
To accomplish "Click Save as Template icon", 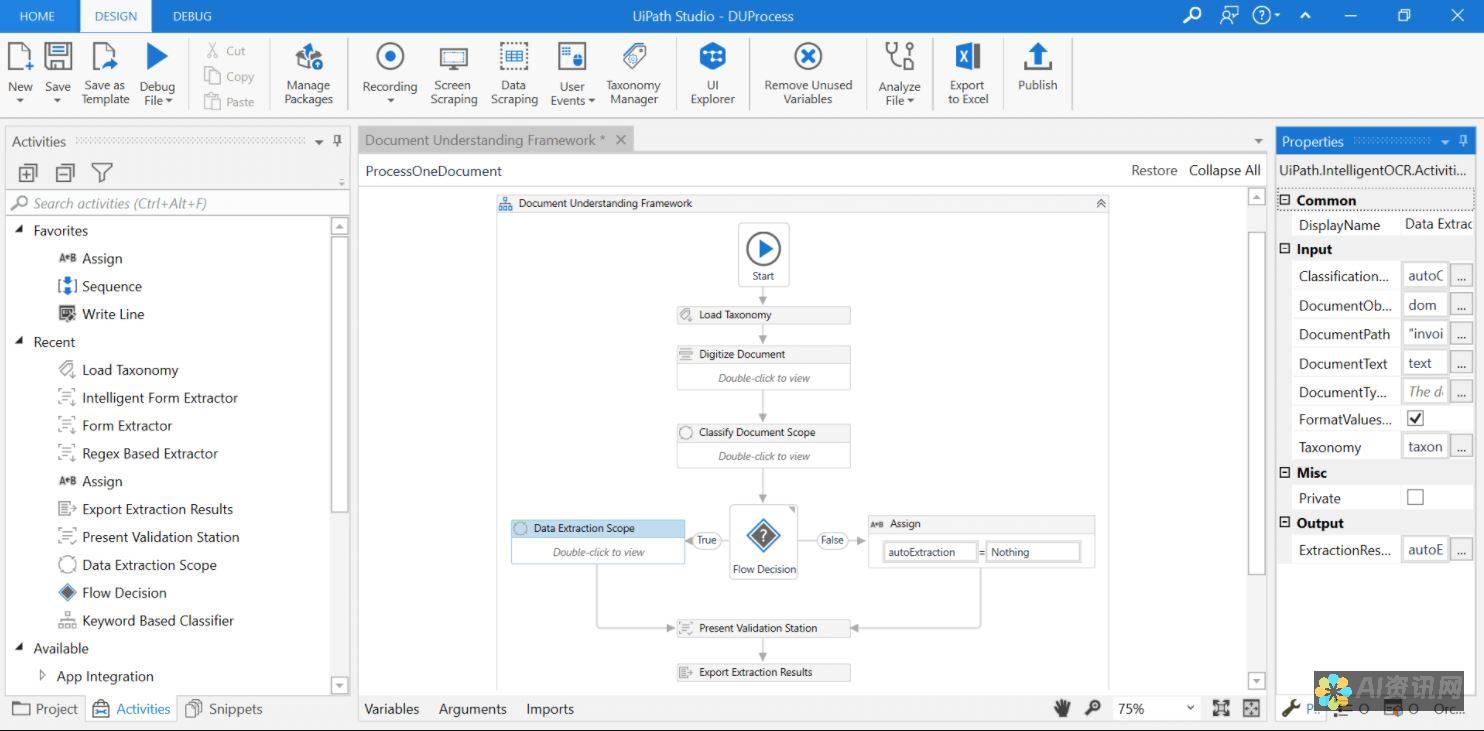I will (105, 57).
